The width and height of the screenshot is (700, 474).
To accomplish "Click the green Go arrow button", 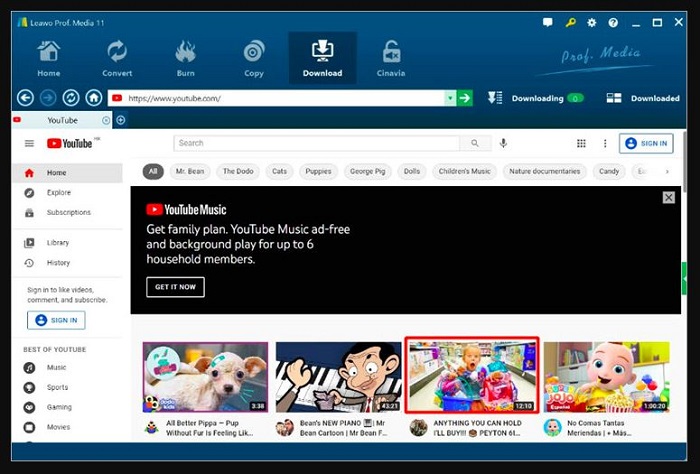I will pyautogui.click(x=465, y=98).
